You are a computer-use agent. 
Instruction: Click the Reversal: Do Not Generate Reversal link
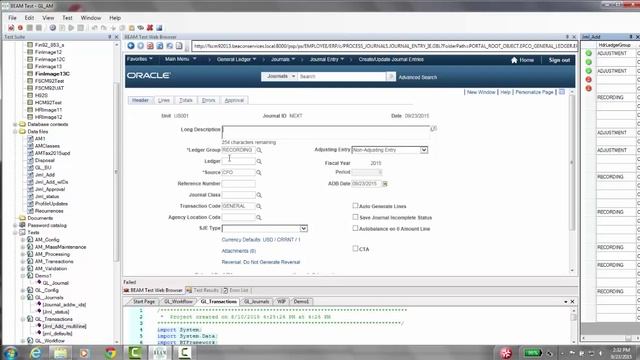(x=261, y=262)
